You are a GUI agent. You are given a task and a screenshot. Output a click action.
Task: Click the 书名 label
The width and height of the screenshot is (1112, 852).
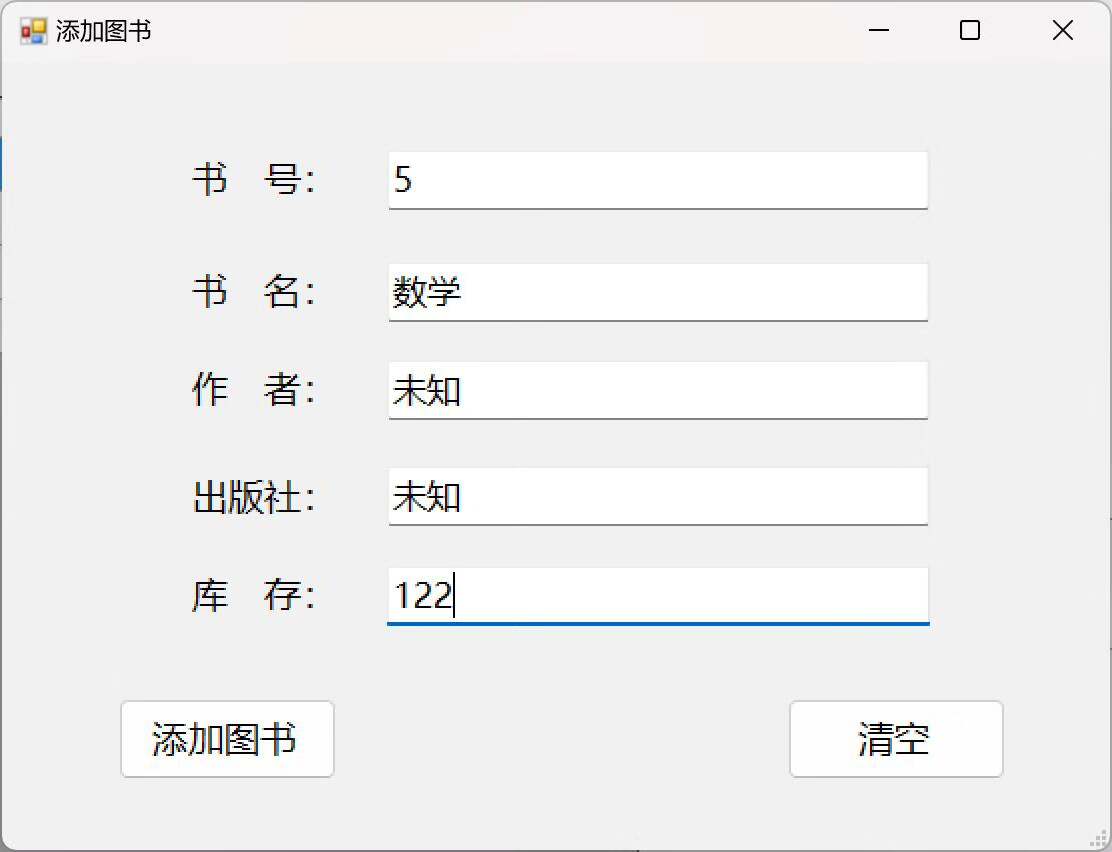pos(253,293)
